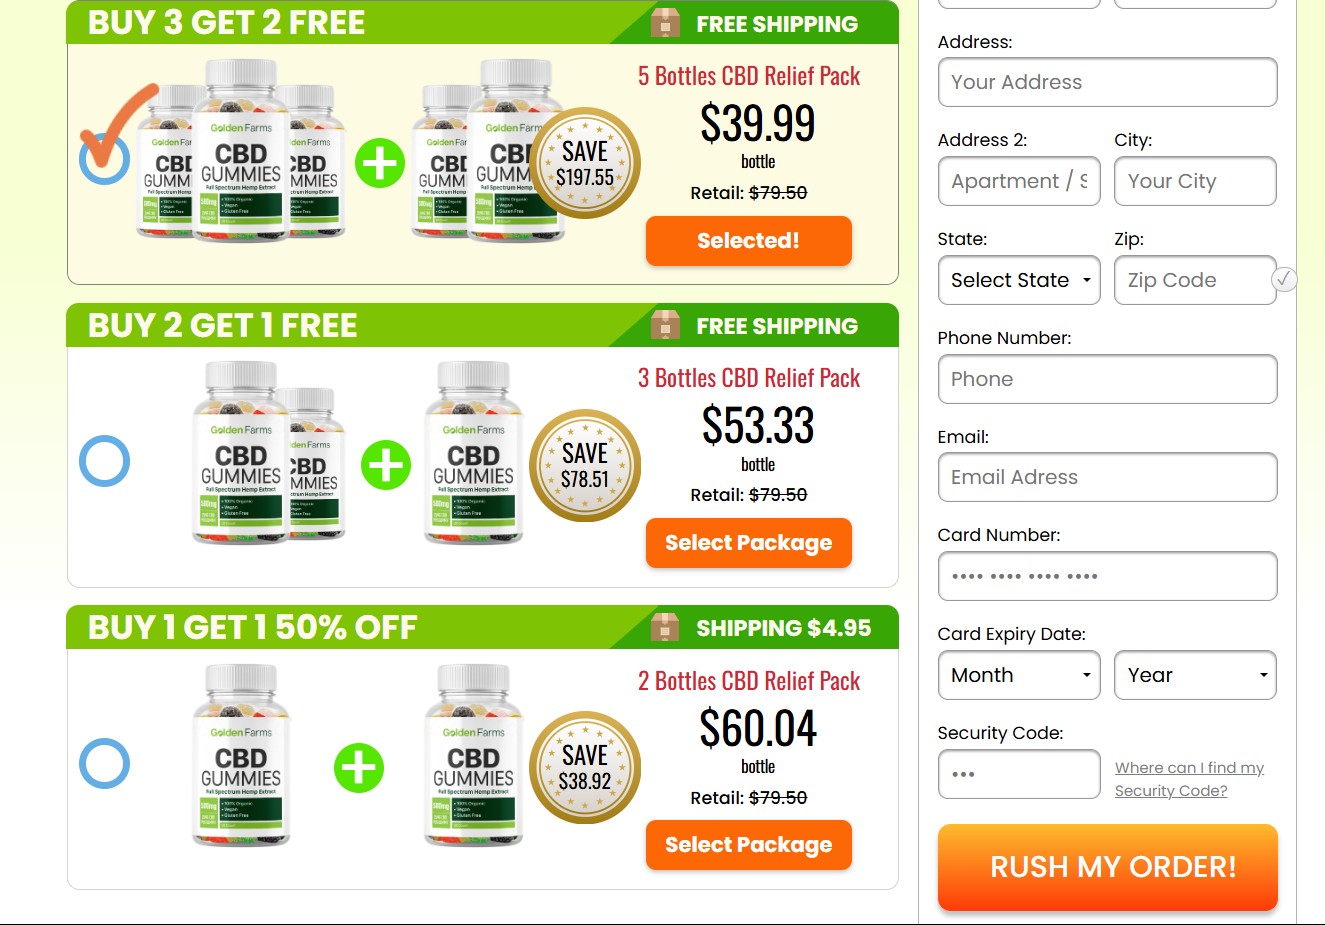Open the 'Where can I find my Security Code?' link

pos(1190,779)
